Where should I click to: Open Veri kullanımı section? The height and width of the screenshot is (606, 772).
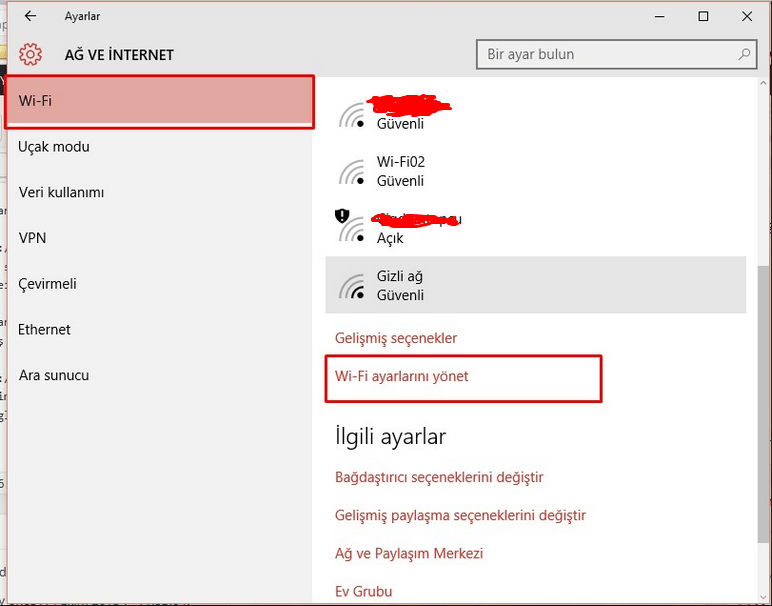[x=160, y=192]
